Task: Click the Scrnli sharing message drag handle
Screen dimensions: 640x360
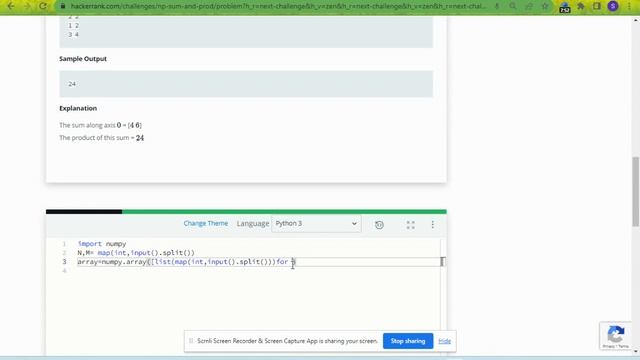Action: pos(191,341)
